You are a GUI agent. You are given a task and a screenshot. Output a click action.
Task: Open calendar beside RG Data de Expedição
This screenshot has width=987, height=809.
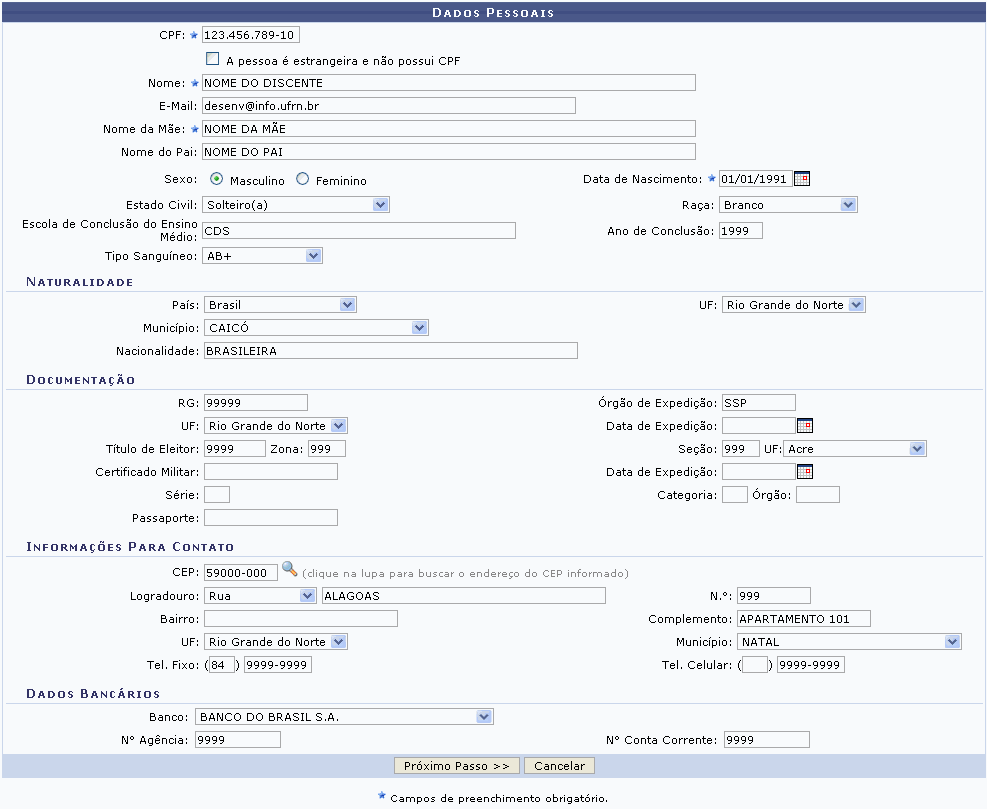coord(804,425)
